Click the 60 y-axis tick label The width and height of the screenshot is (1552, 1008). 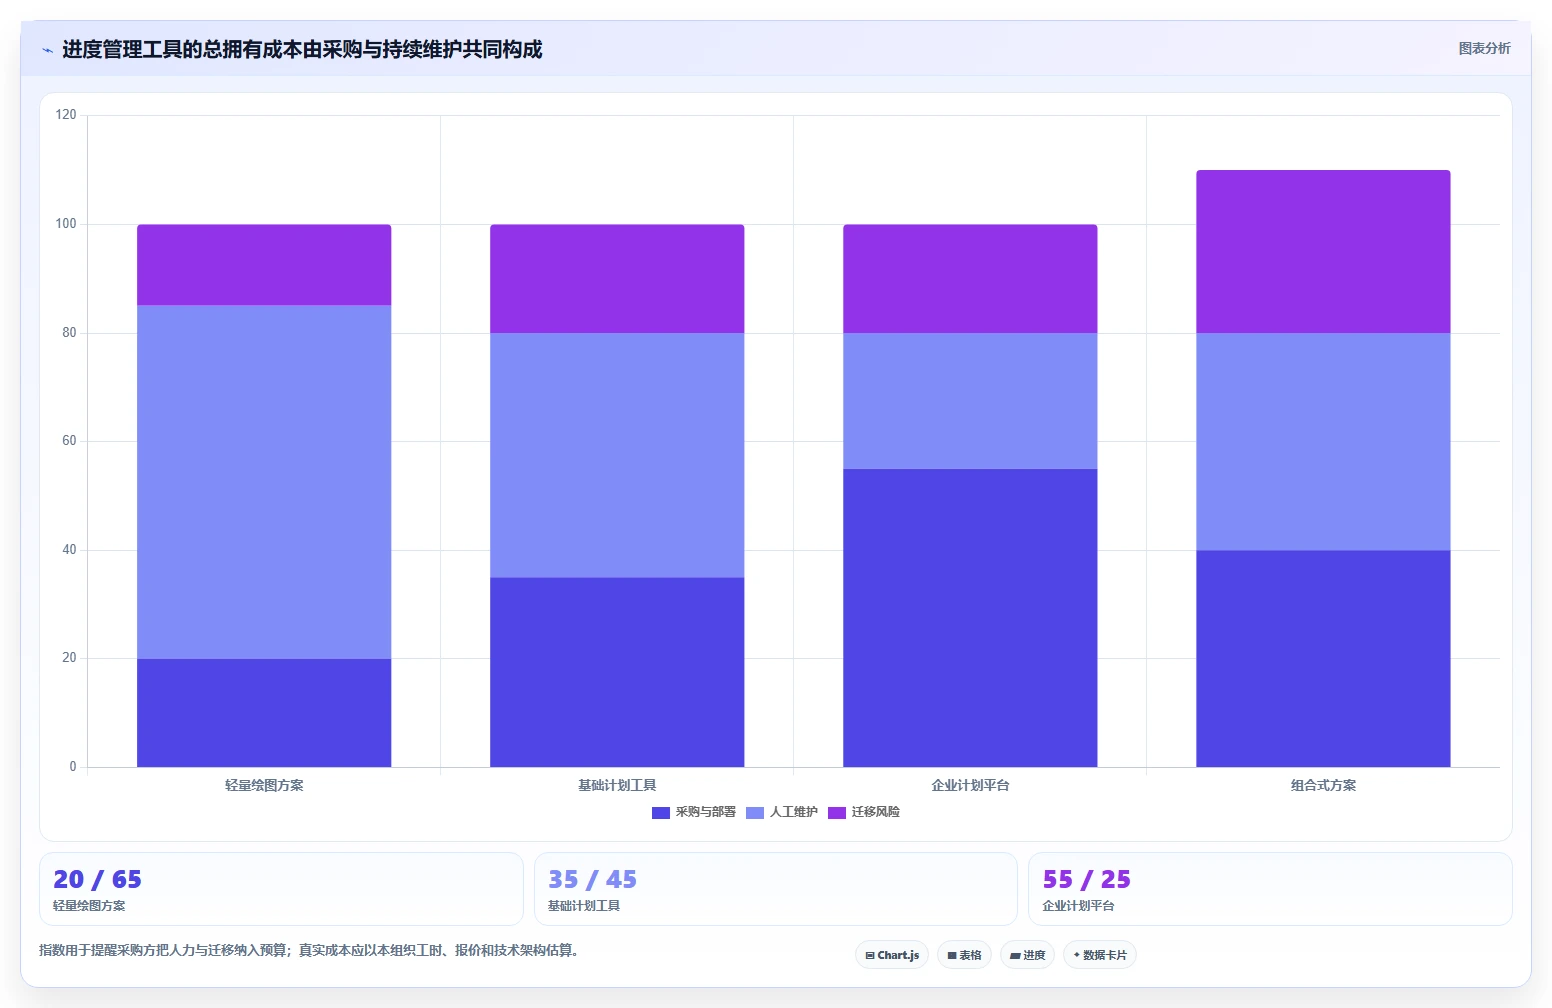(x=69, y=441)
